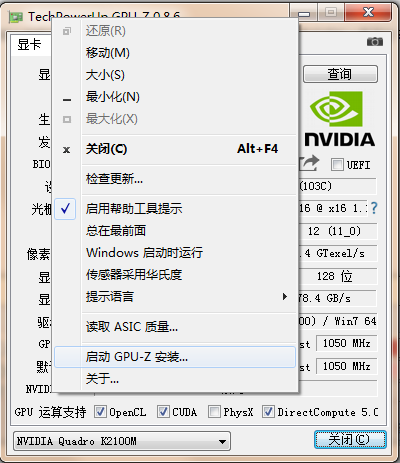The height and width of the screenshot is (463, 400).
Task: Toggle the DirectCompute checkbox
Action: tap(268, 412)
